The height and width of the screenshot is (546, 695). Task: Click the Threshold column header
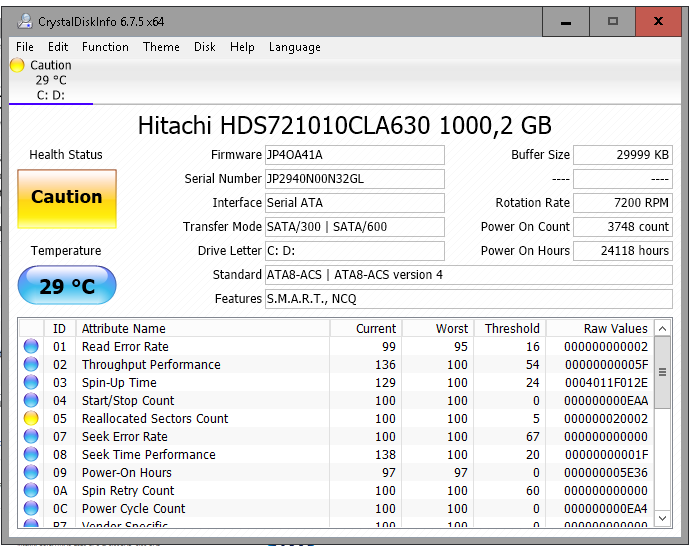tap(510, 328)
